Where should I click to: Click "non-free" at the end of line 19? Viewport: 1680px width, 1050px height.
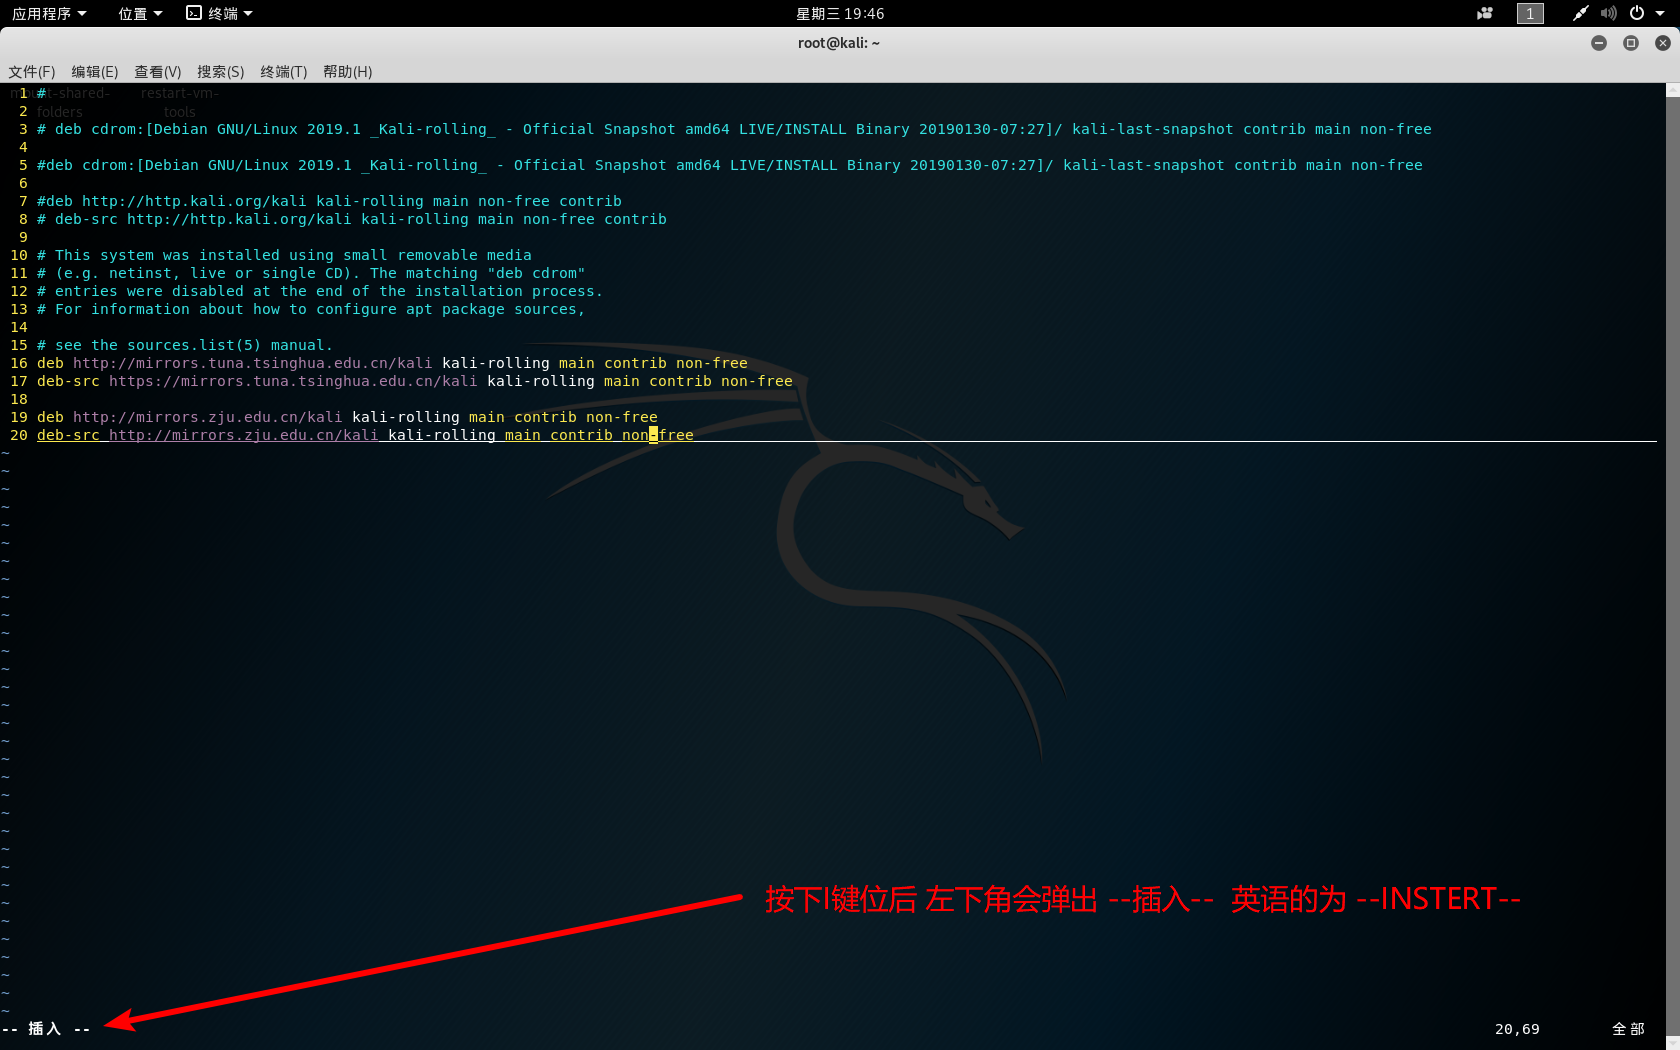622,417
